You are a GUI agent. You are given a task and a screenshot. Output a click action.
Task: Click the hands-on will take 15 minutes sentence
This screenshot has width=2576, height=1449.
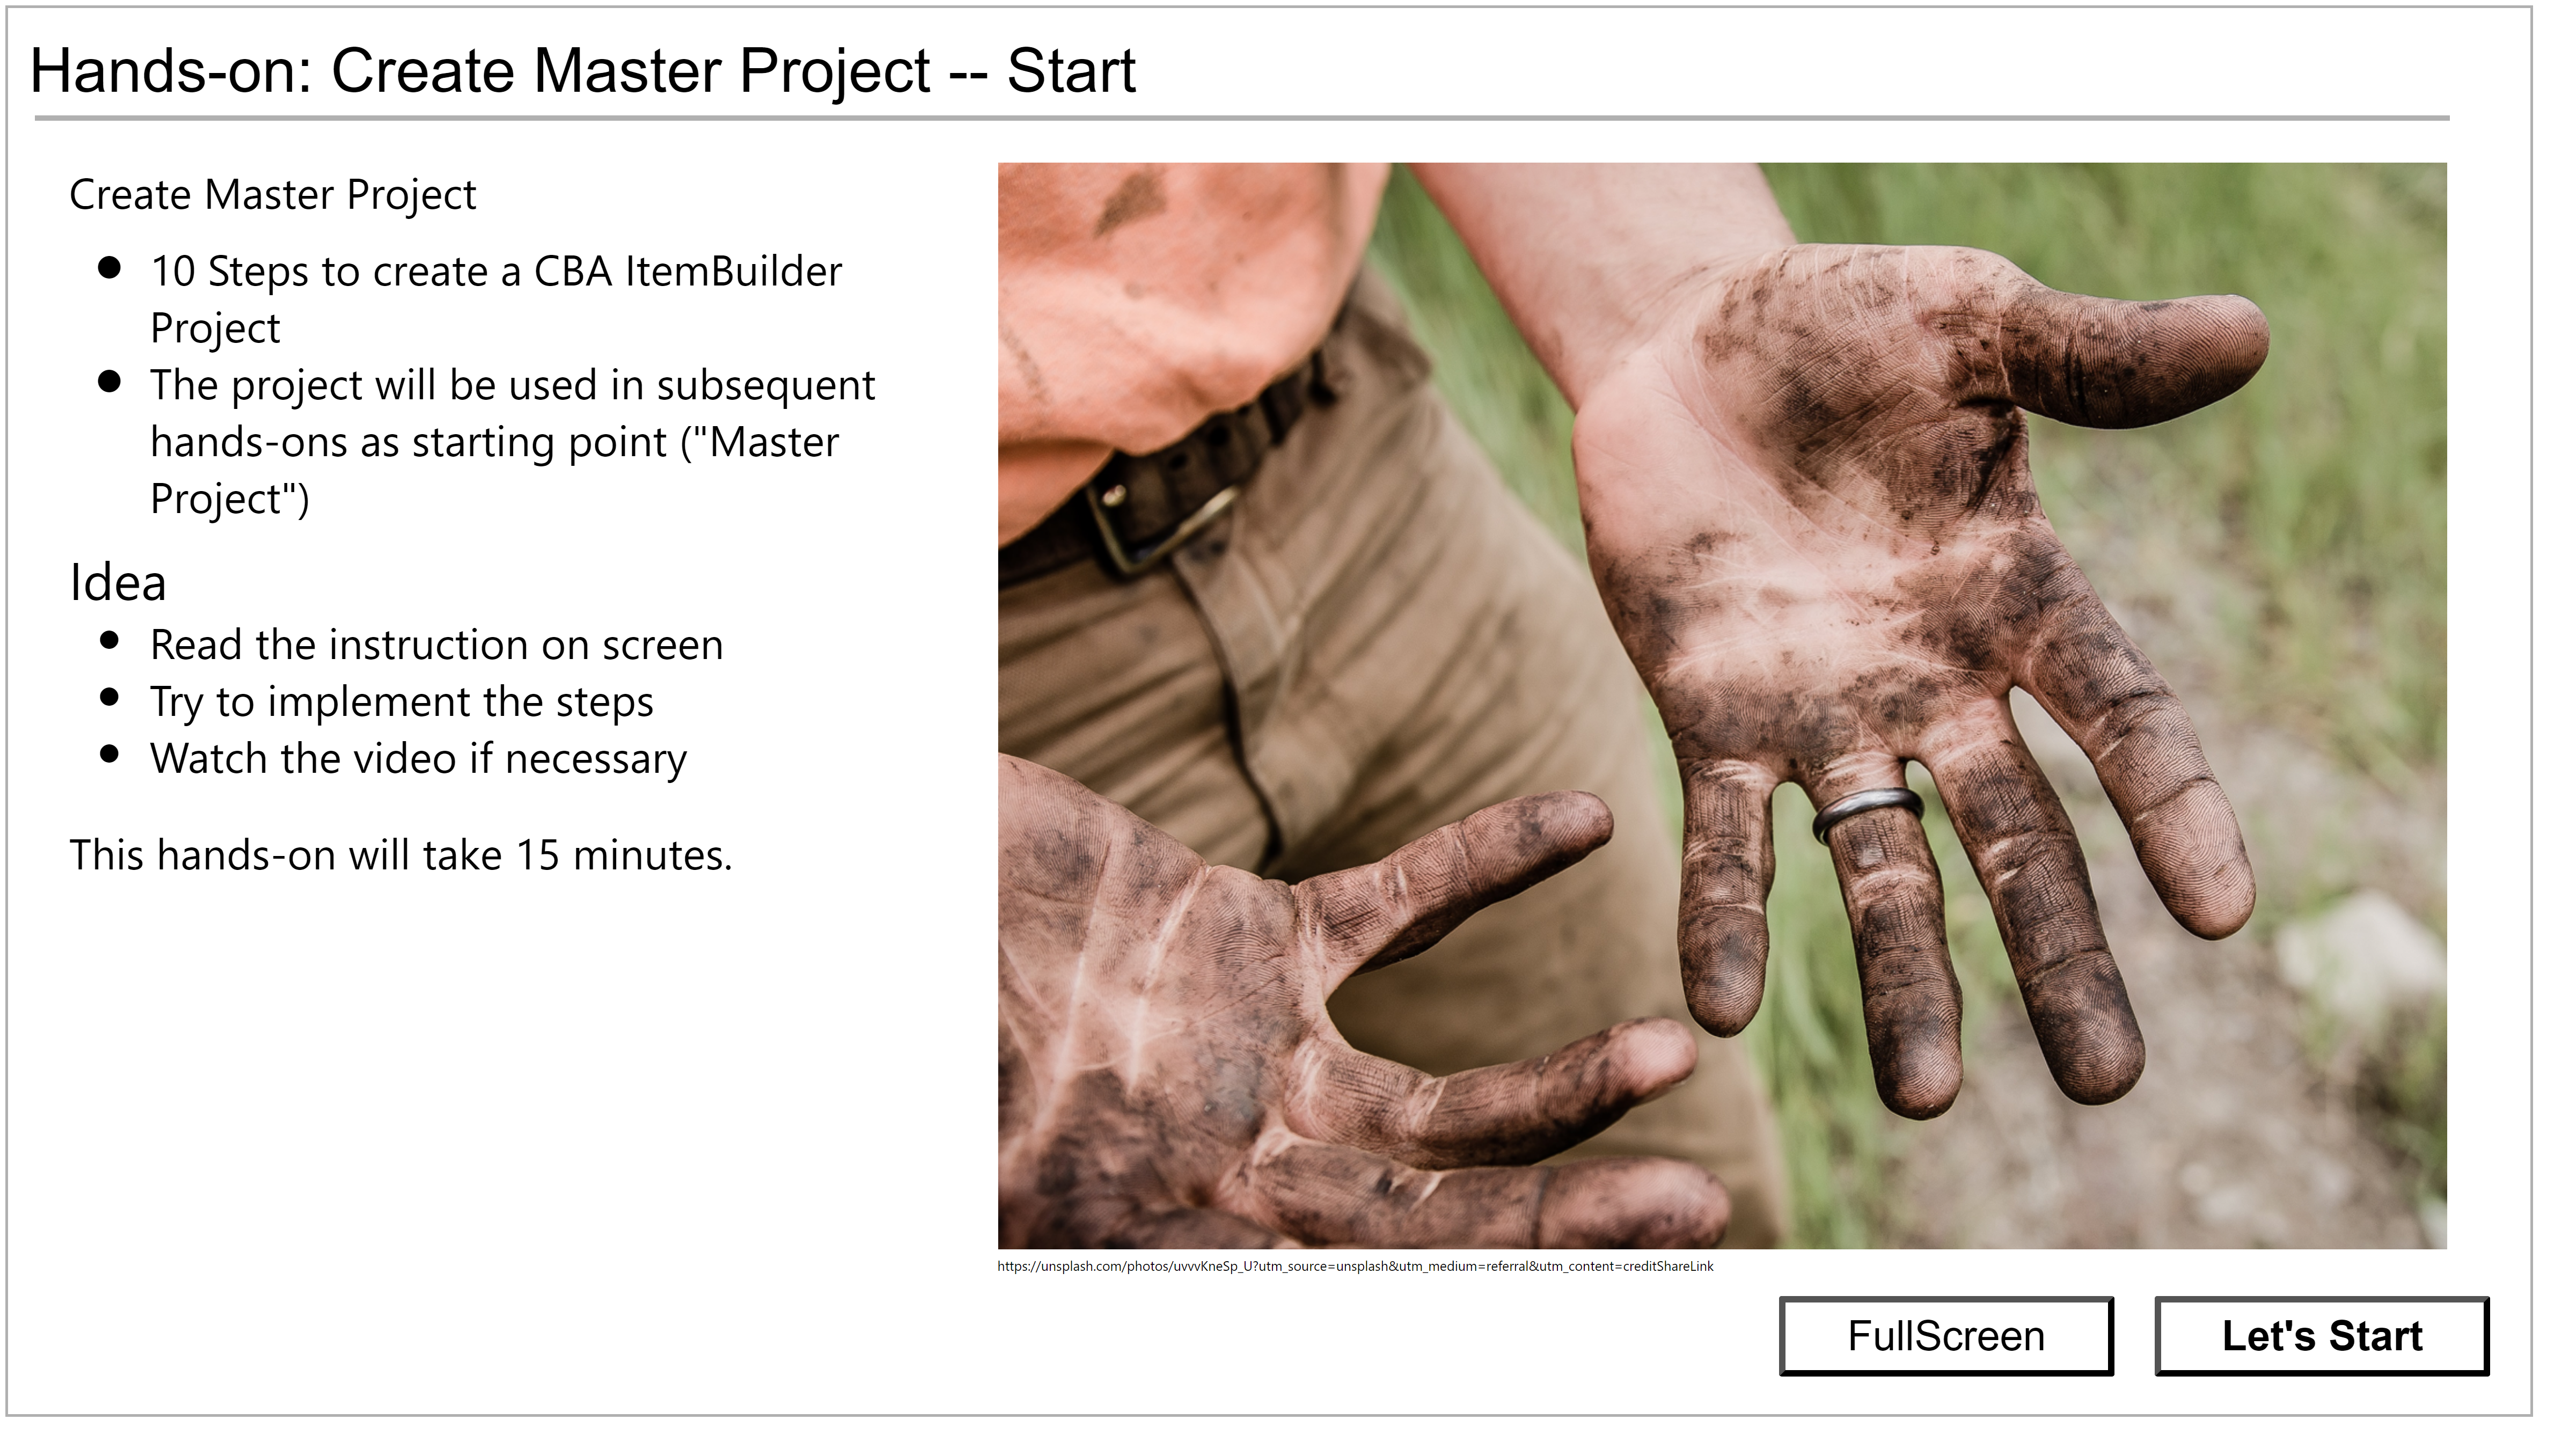click(400, 855)
